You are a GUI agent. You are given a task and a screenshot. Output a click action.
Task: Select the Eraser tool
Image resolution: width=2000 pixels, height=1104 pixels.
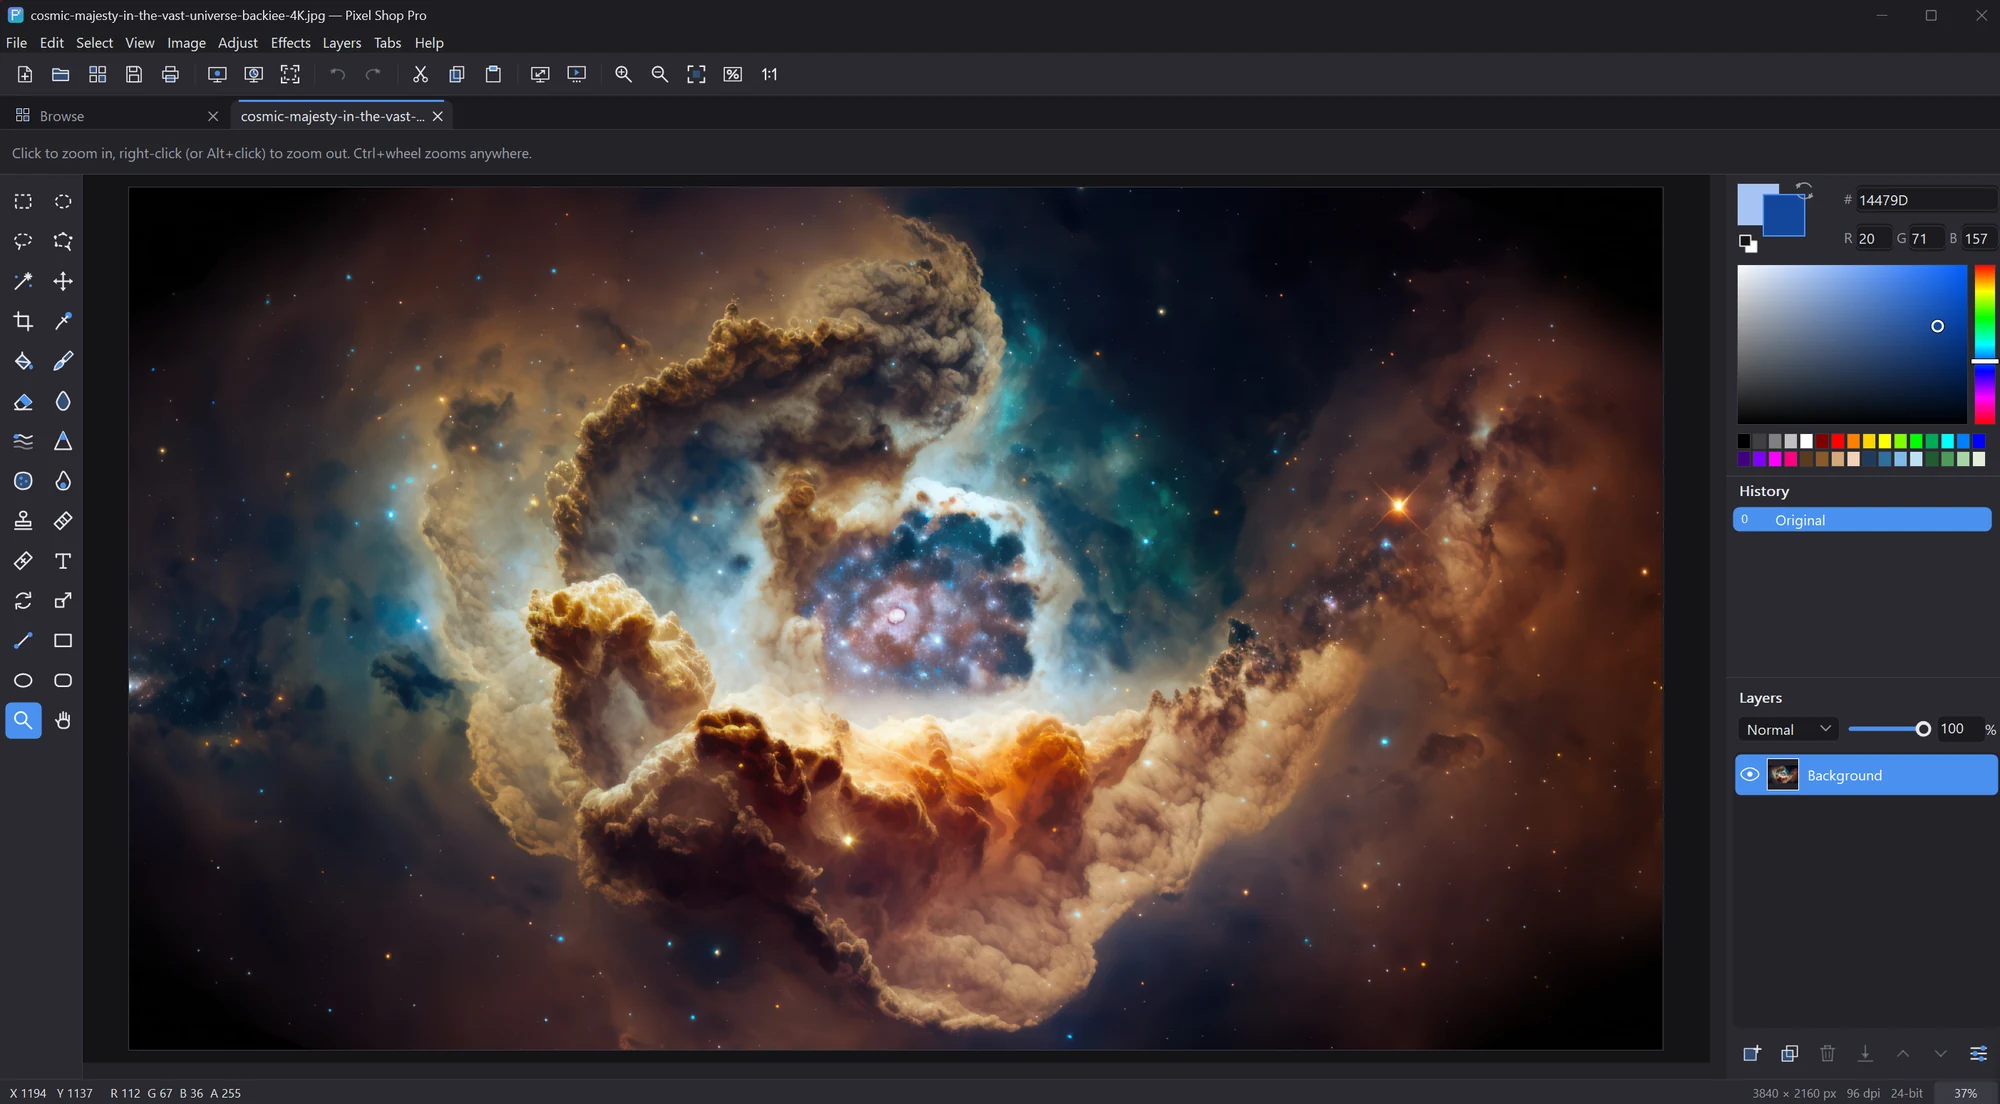tap(23, 402)
